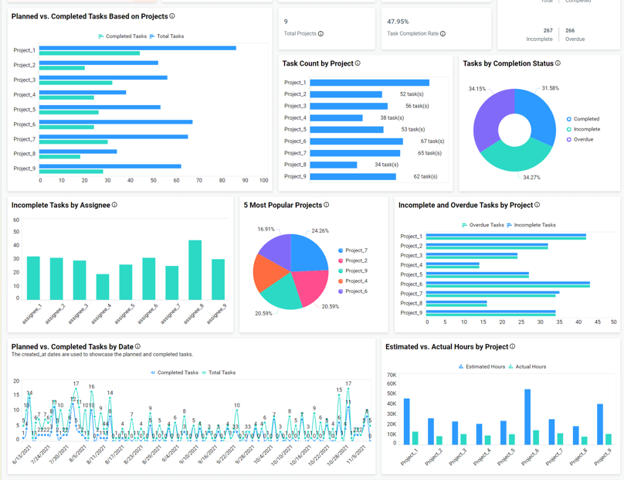This screenshot has width=624, height=480.
Task: Click info icon for Incomplete Tasks by Assignee
Action: [x=115, y=205]
